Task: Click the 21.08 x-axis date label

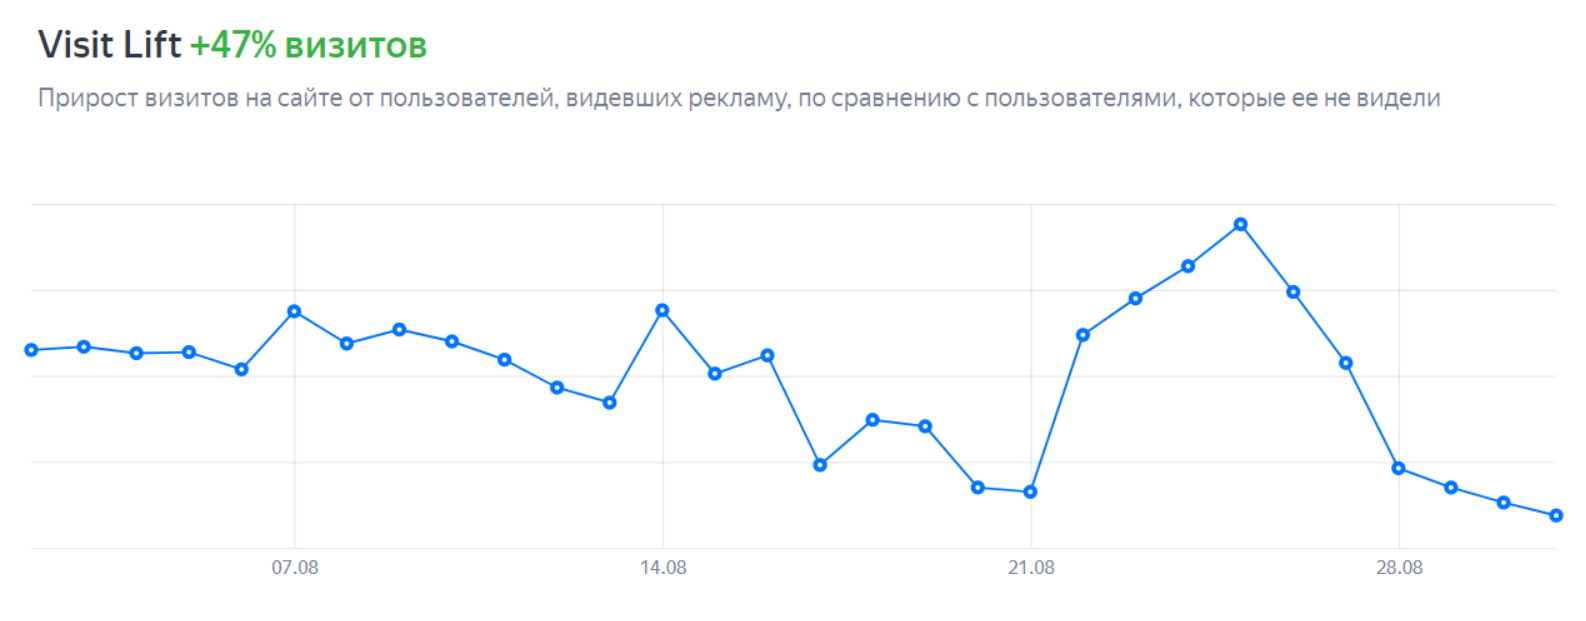Action: pyautogui.click(x=1030, y=568)
